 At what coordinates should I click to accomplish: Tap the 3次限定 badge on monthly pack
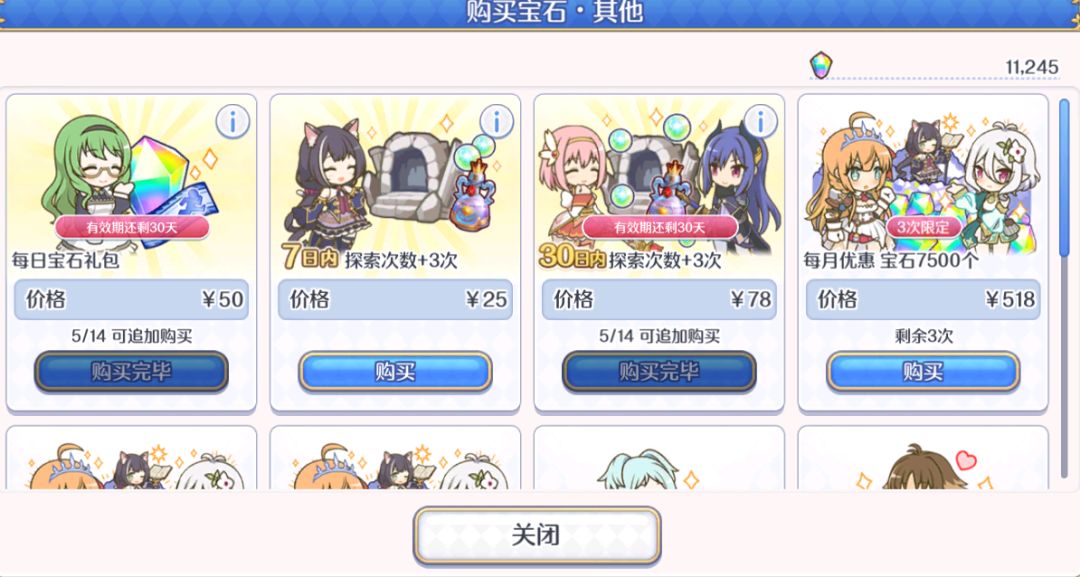[x=923, y=227]
